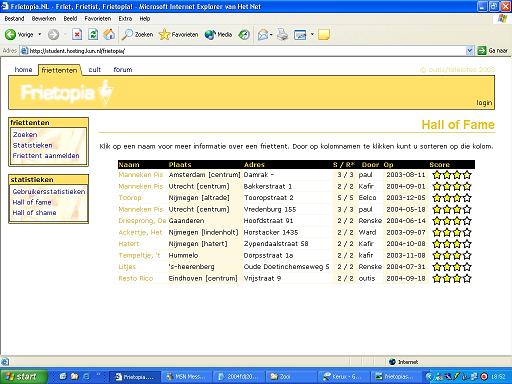Go to the Home page icon
This screenshot has width=512, height=384.
click(109, 34)
